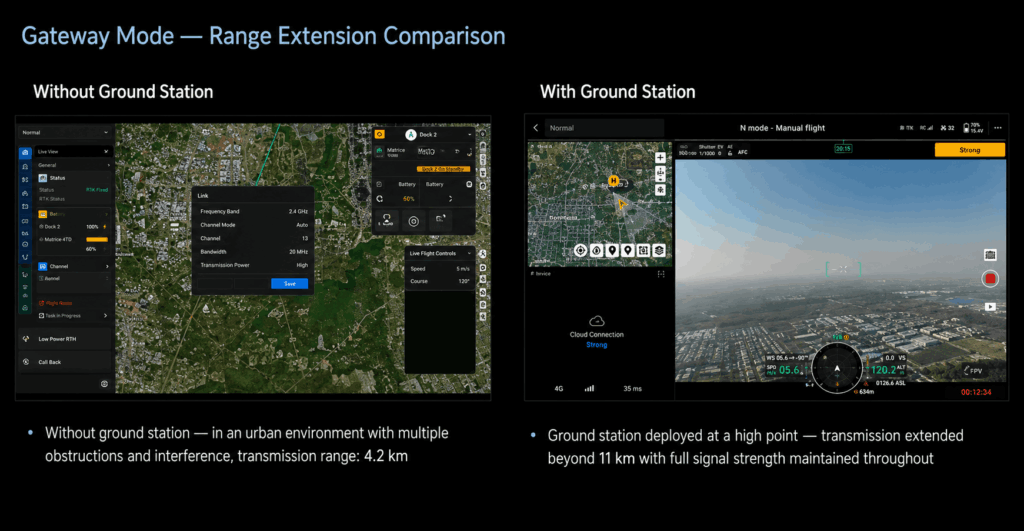Click the Transmission Power High value

[302, 265]
